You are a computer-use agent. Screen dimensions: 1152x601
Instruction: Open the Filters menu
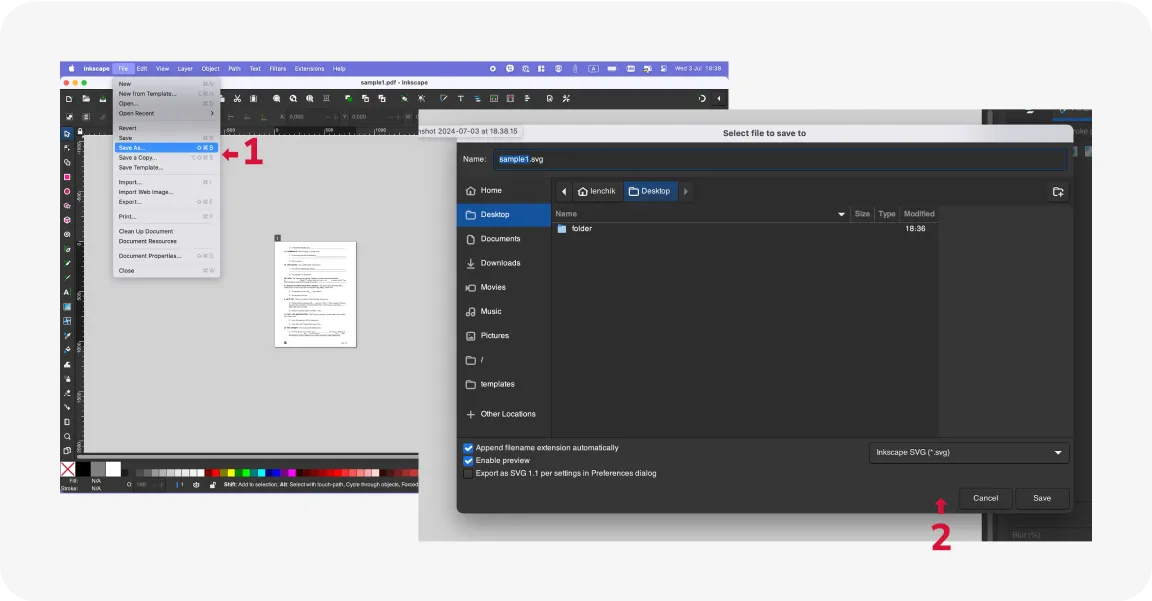pyautogui.click(x=278, y=69)
